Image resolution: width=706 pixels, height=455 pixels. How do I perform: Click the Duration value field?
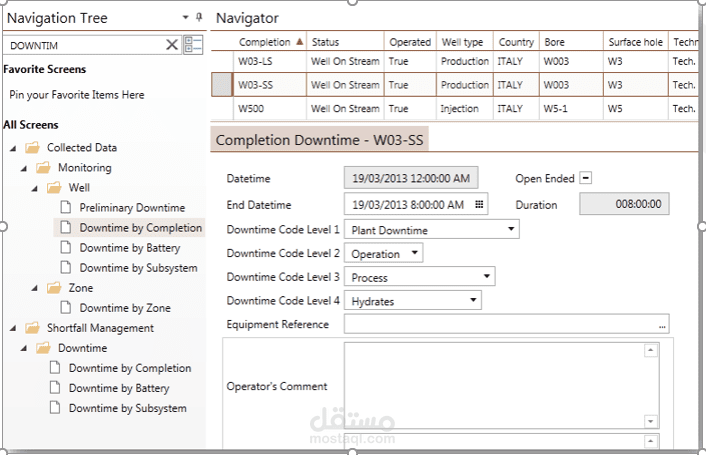[x=624, y=204]
